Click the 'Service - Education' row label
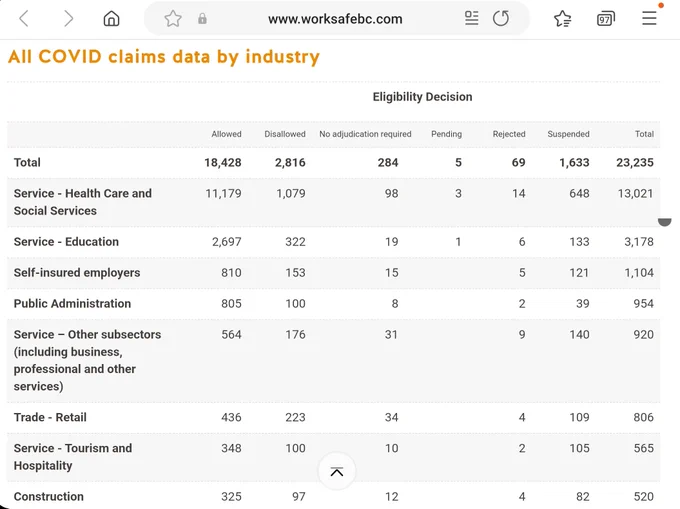 coord(66,241)
